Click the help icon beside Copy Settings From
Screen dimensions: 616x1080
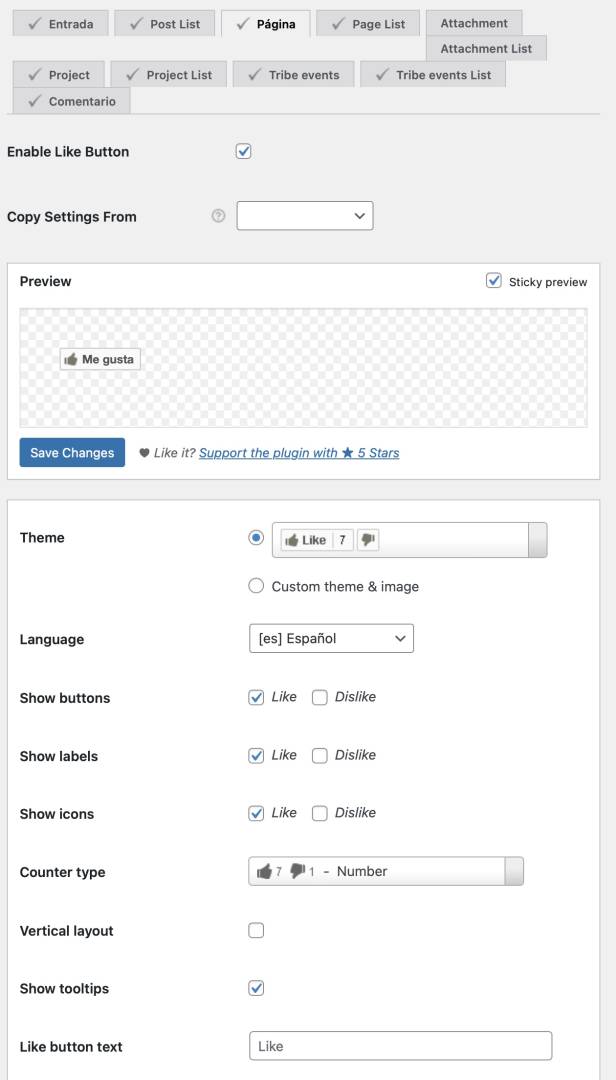click(218, 216)
